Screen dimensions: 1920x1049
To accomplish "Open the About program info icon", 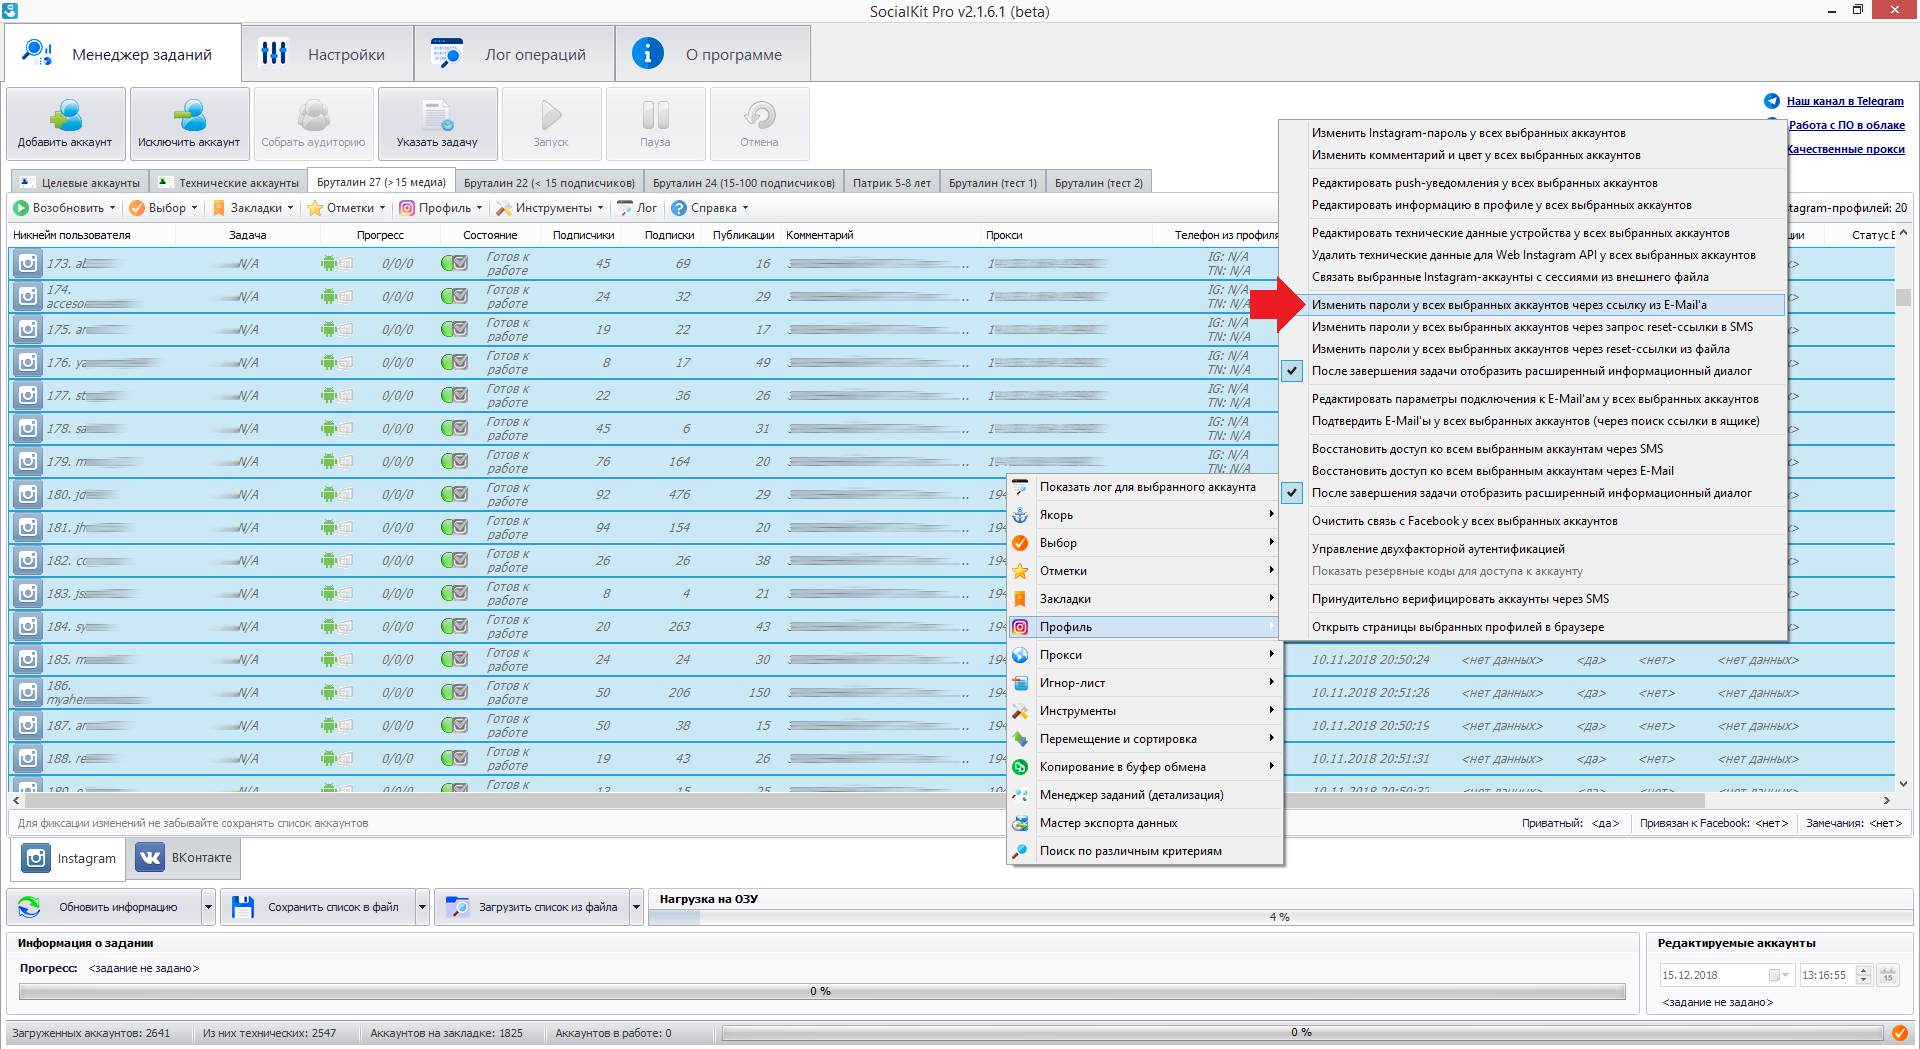I will tap(648, 53).
